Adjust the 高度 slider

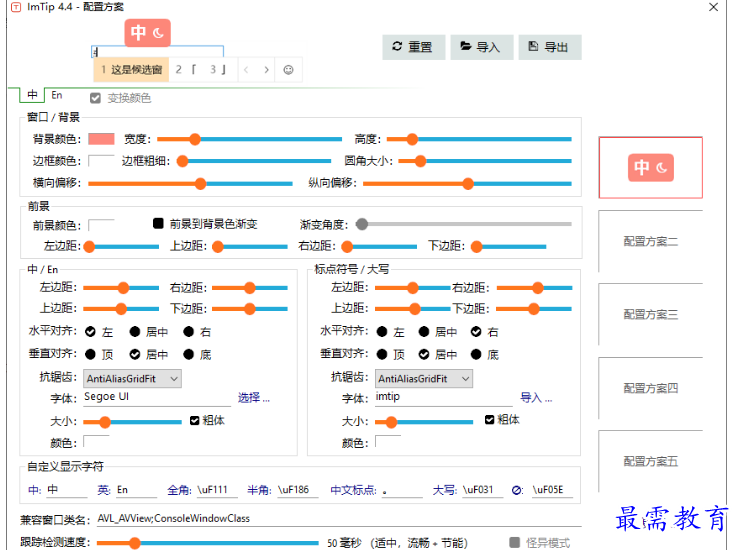(479, 139)
